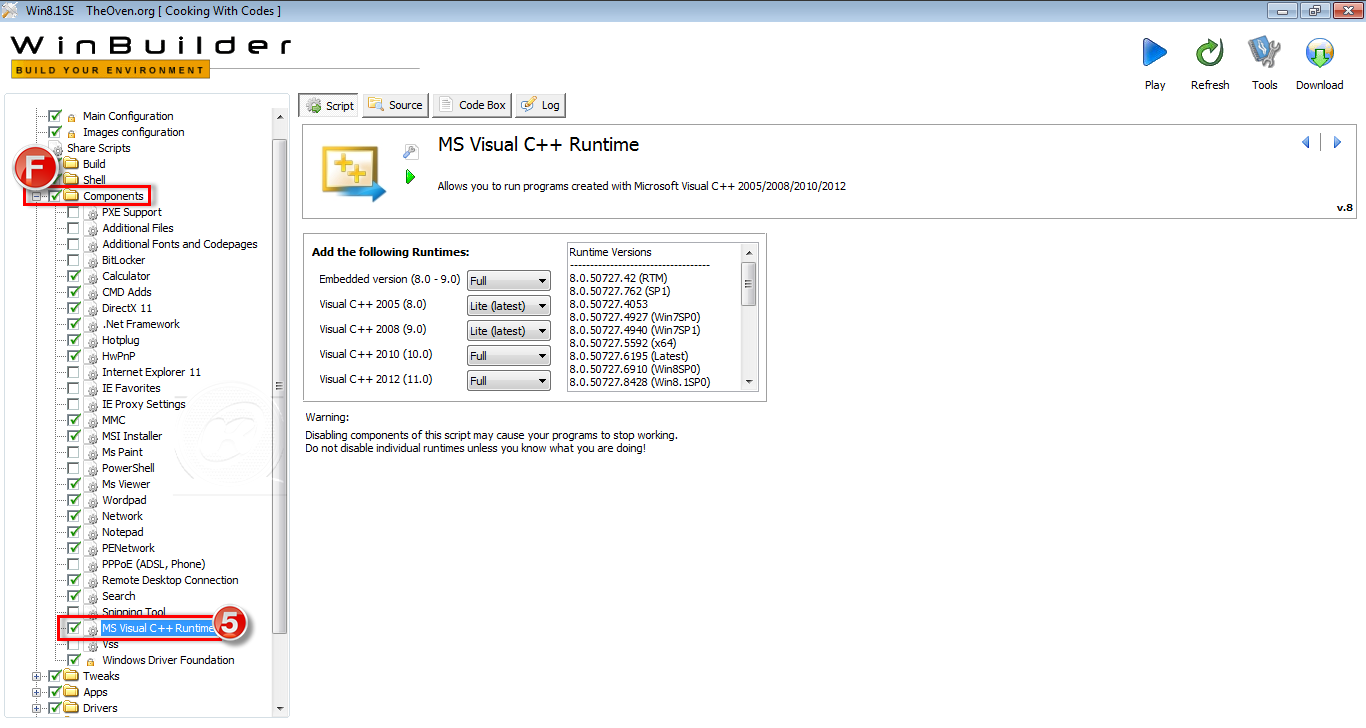The height and width of the screenshot is (728, 1366).
Task: Select 8.0.50727.762 (SP1) version entry
Action: [x=619, y=291]
